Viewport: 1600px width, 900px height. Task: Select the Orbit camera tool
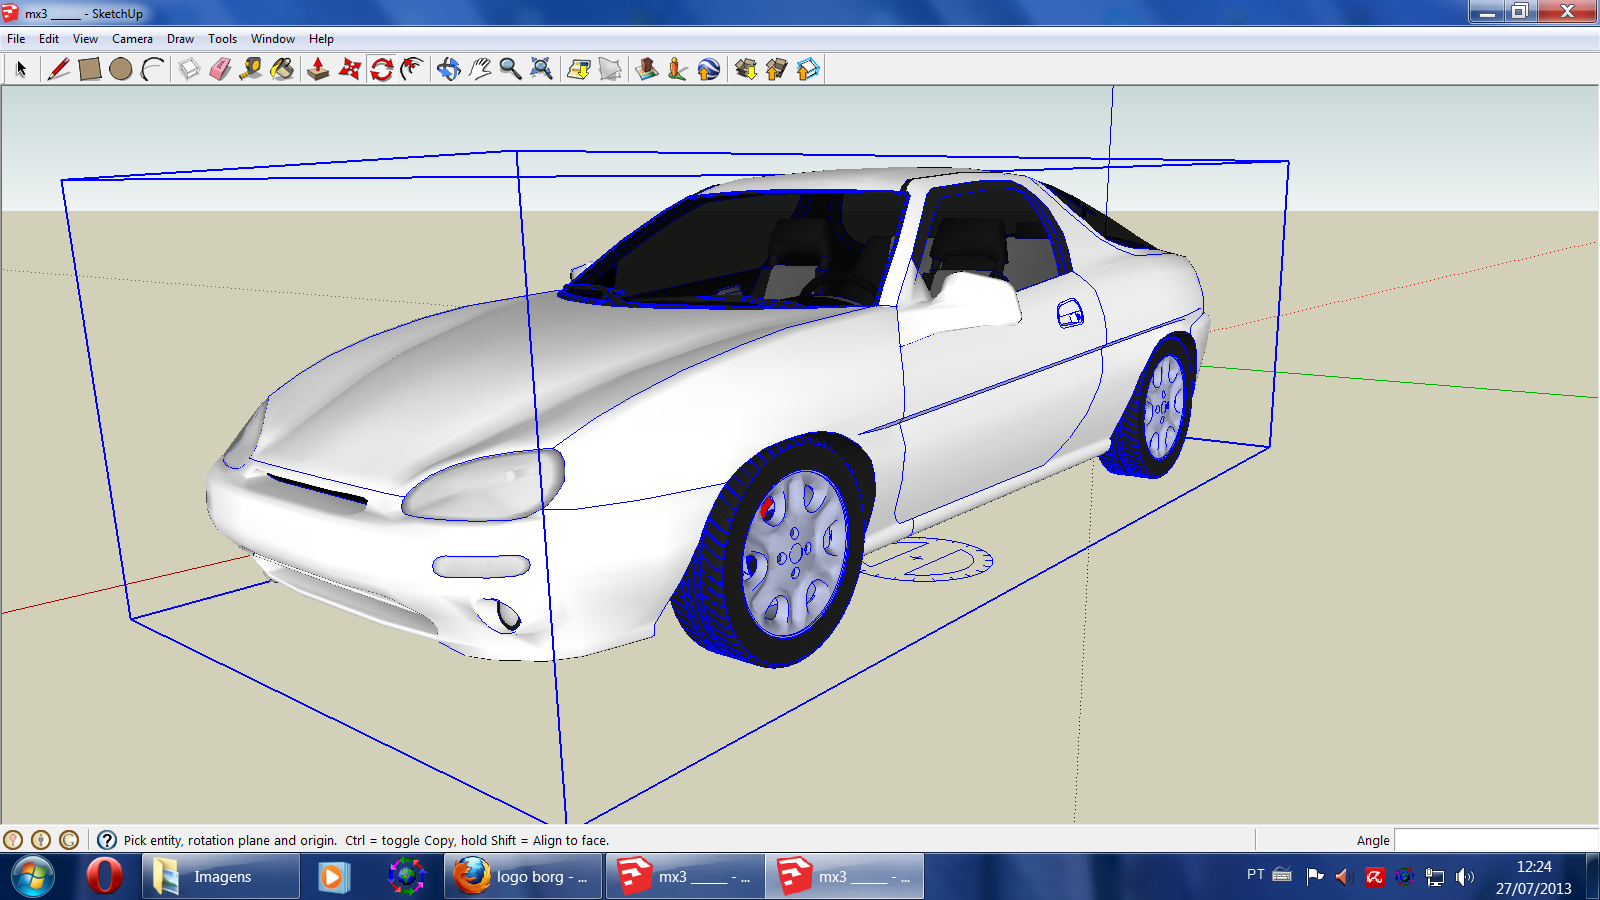[448, 69]
